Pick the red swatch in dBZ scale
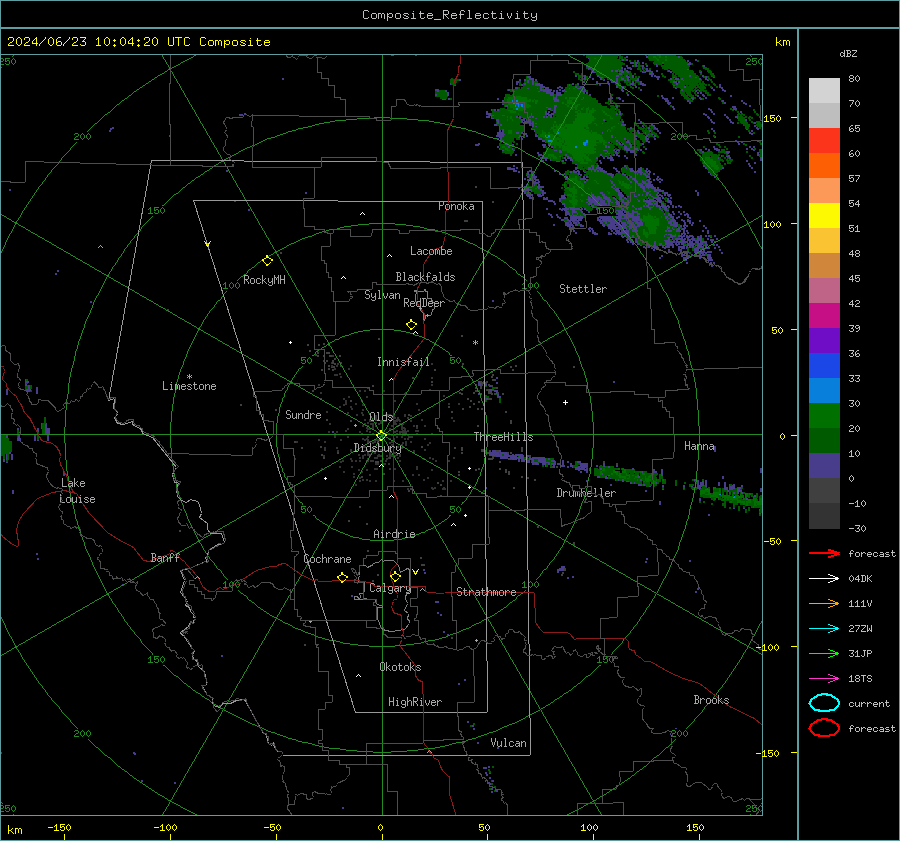 pos(824,141)
